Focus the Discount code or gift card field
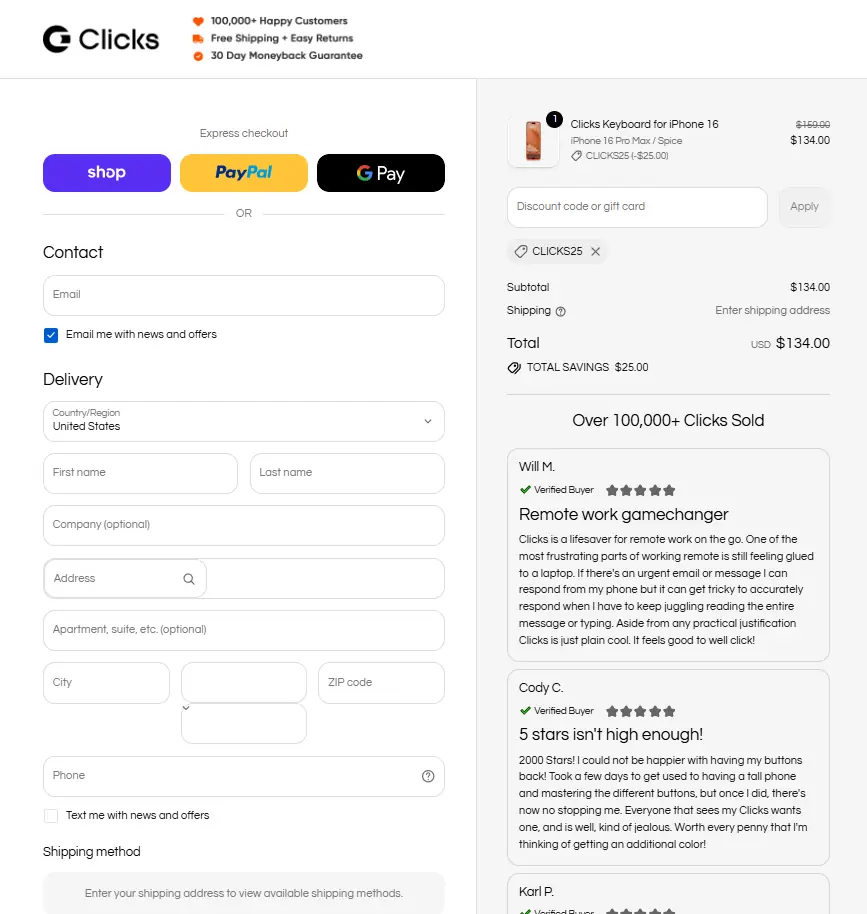The width and height of the screenshot is (867, 914). 637,207
